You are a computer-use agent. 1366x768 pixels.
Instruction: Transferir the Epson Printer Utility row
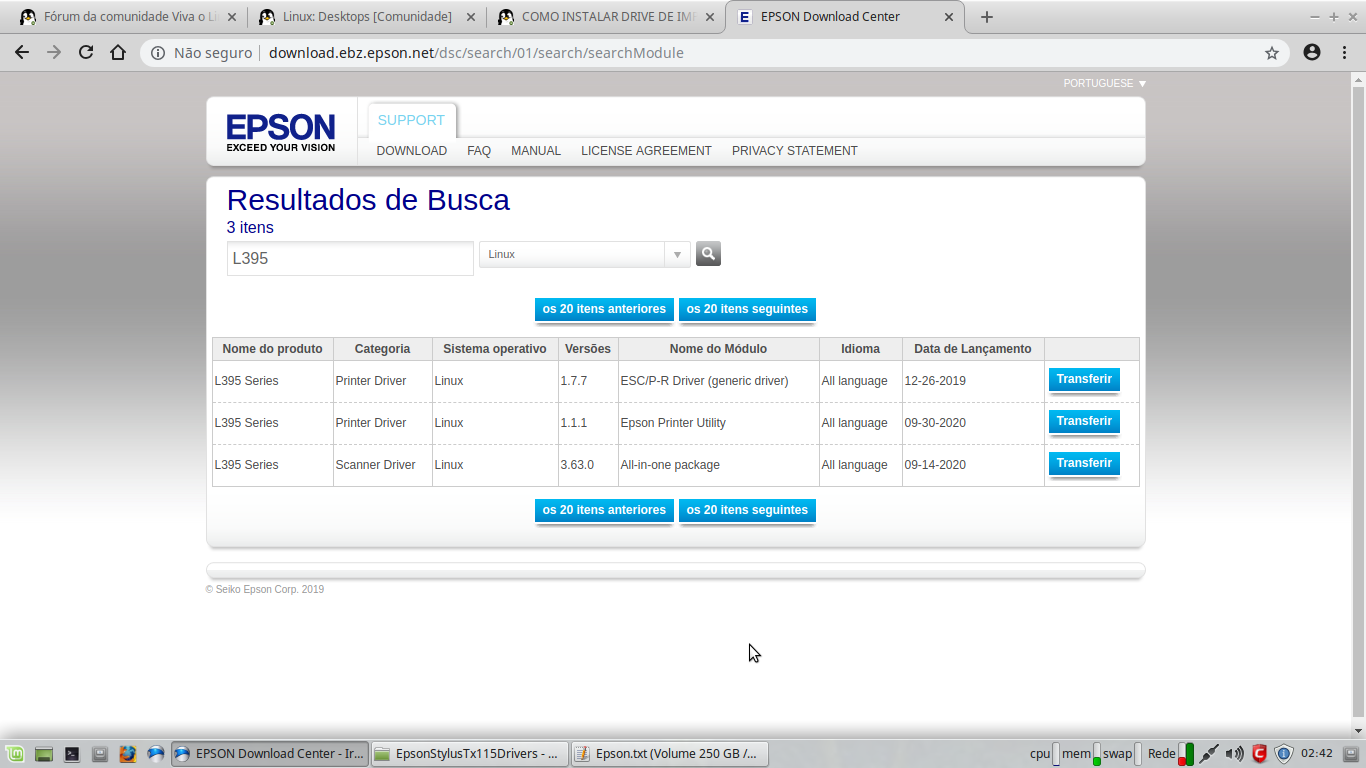(x=1084, y=422)
